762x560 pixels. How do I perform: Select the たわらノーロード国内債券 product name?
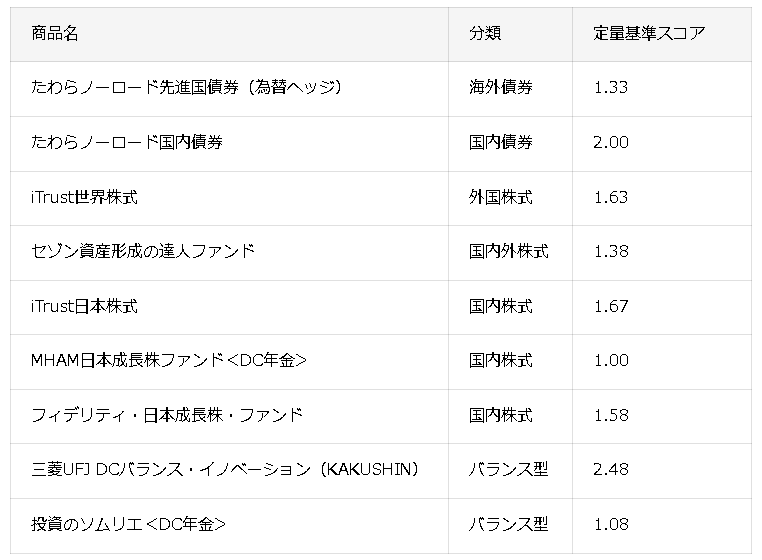(127, 142)
